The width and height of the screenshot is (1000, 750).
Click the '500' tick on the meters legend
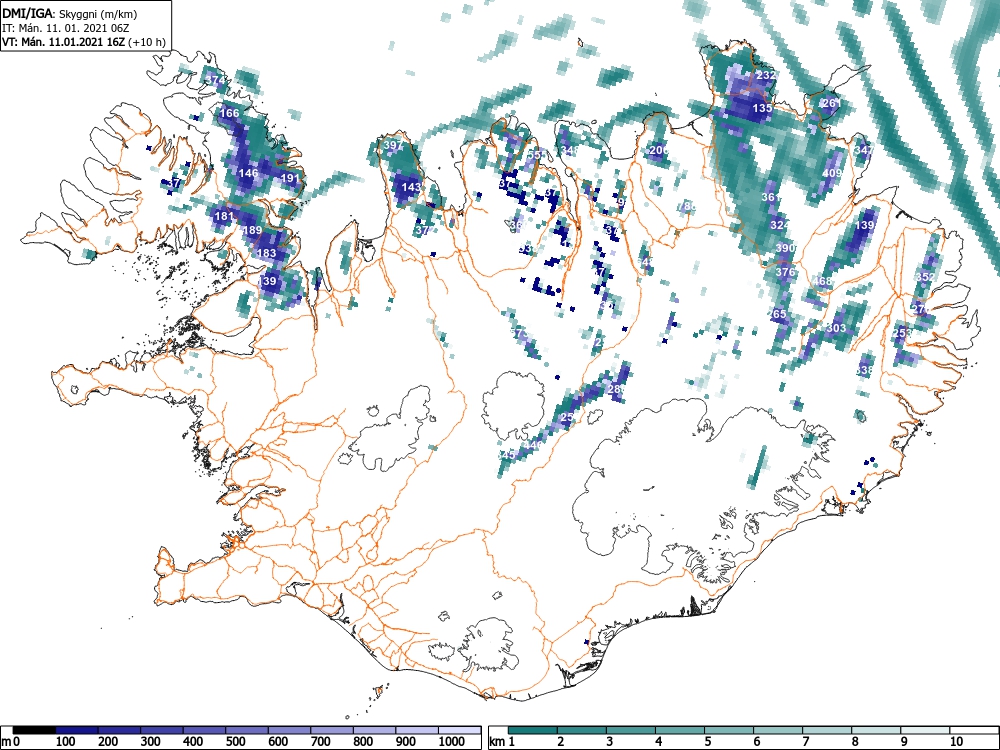click(x=236, y=742)
